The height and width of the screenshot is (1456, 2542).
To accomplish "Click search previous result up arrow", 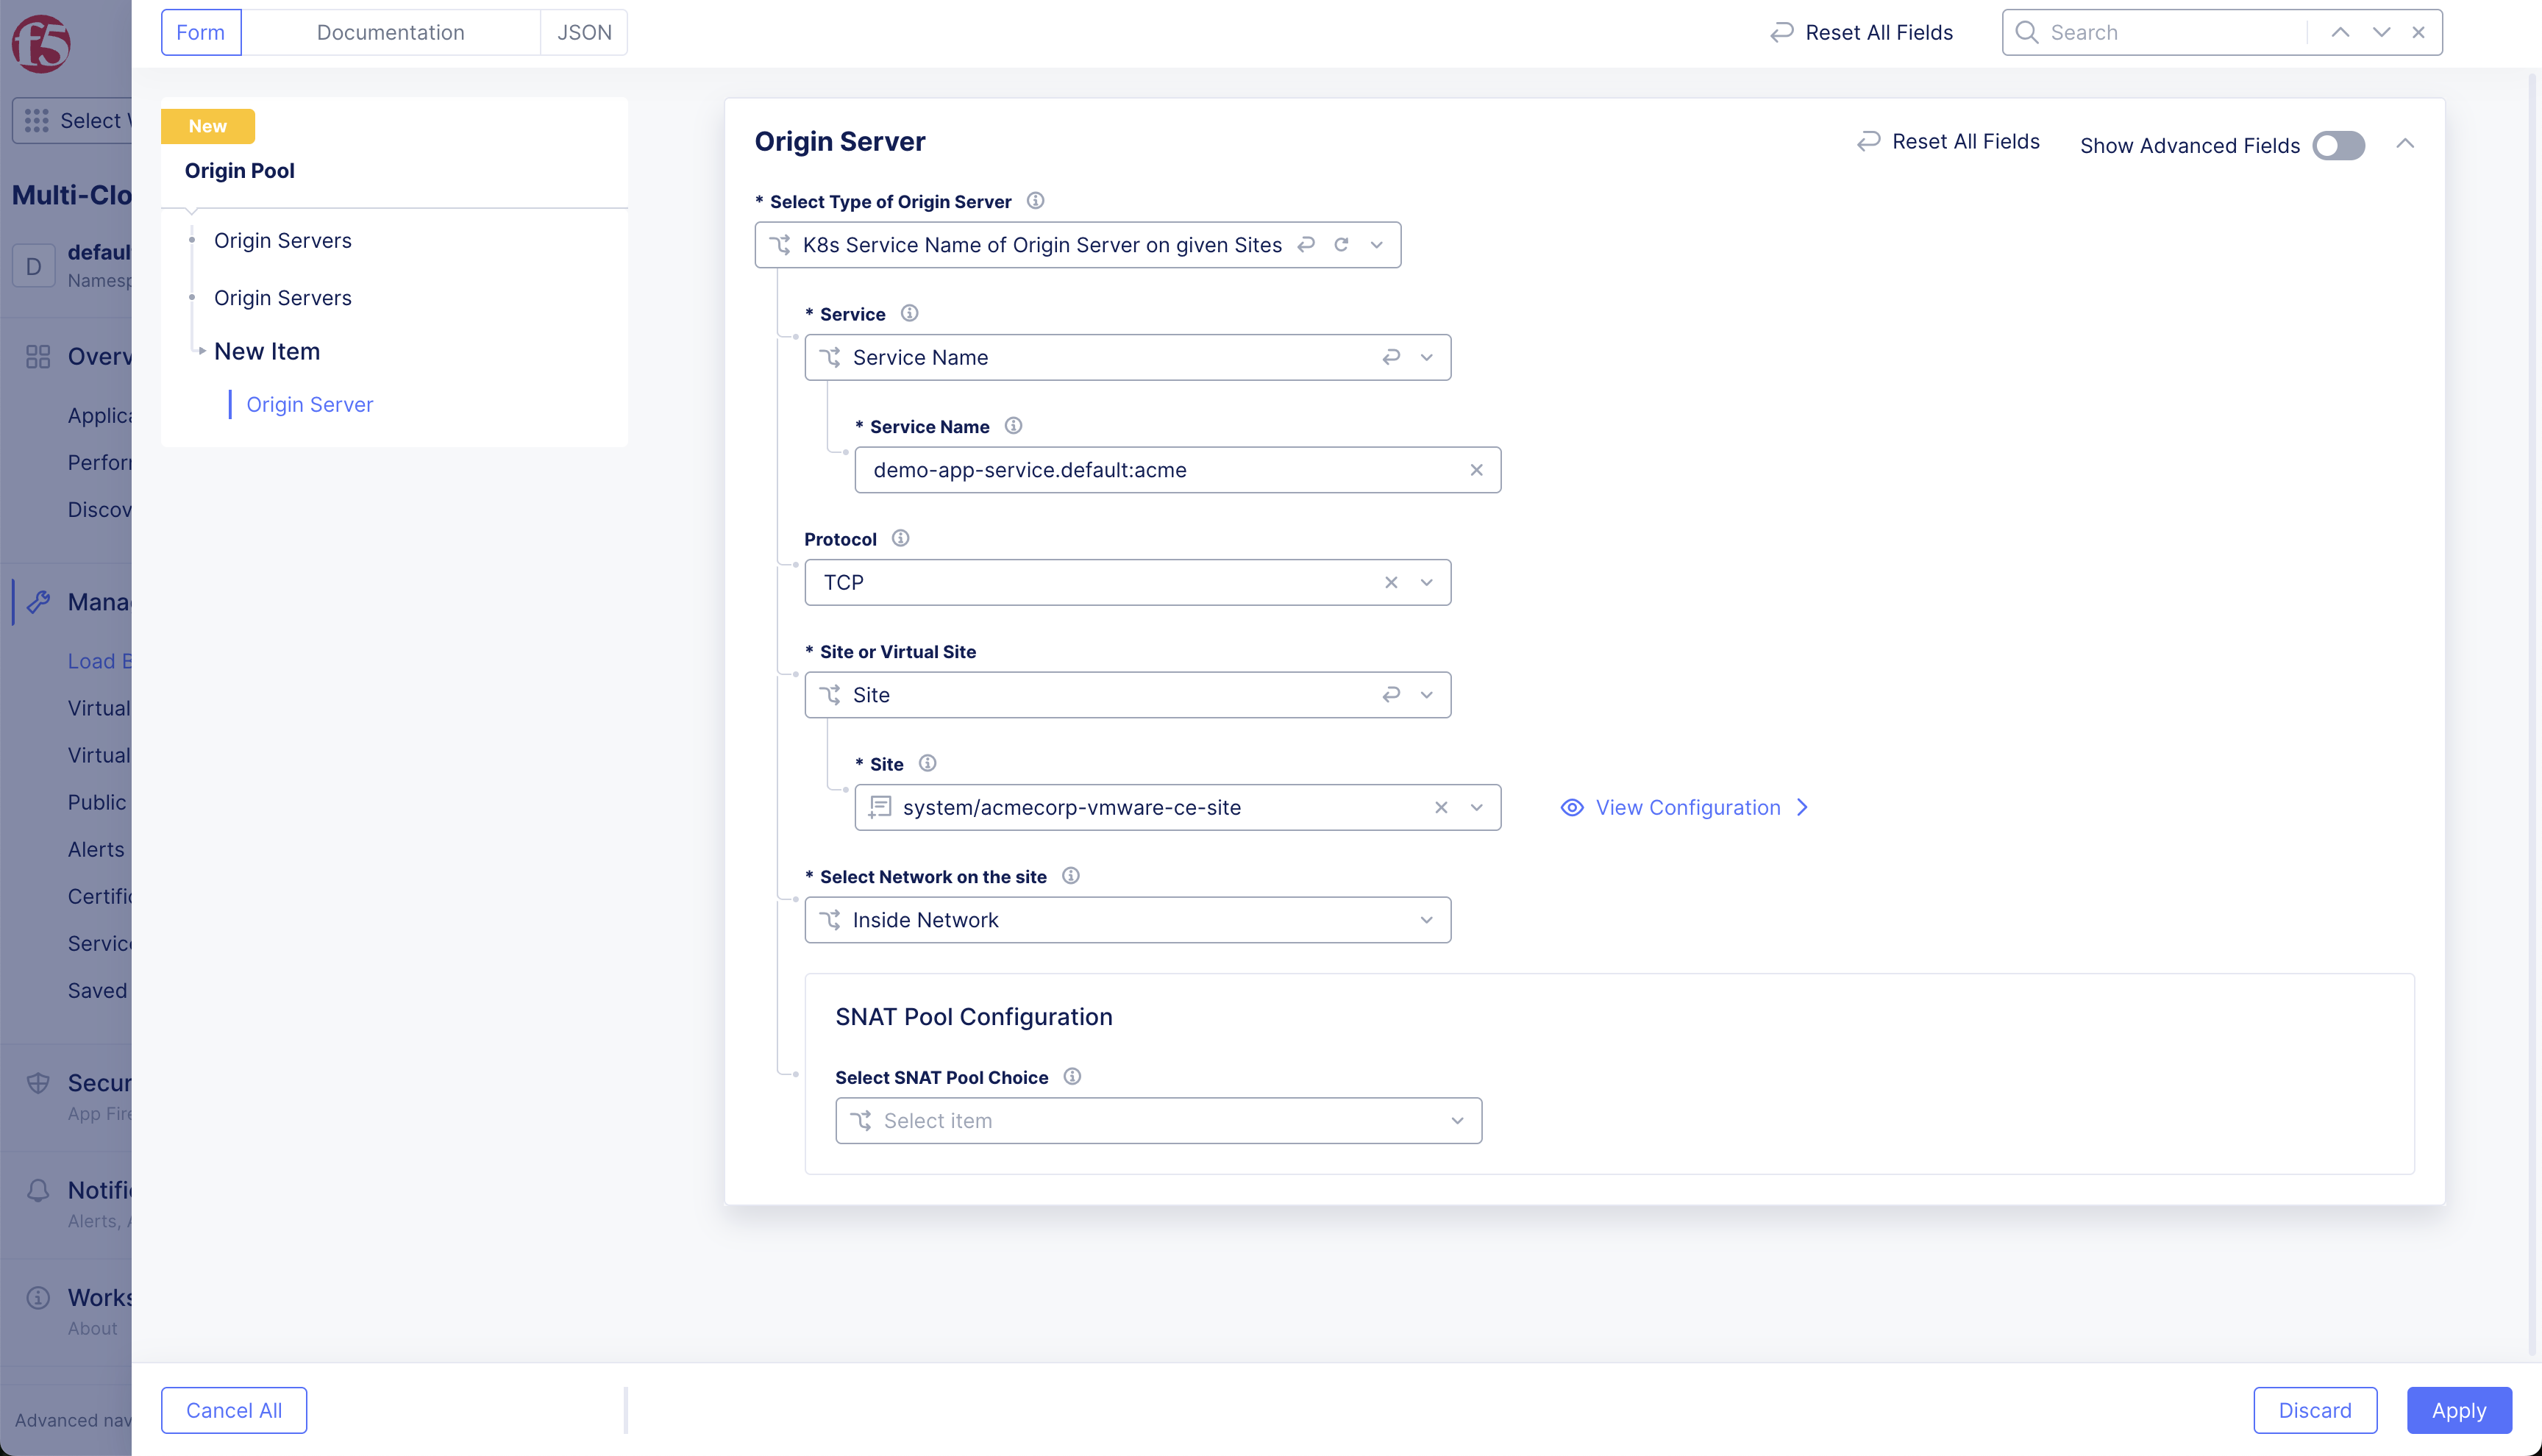I will [2340, 32].
